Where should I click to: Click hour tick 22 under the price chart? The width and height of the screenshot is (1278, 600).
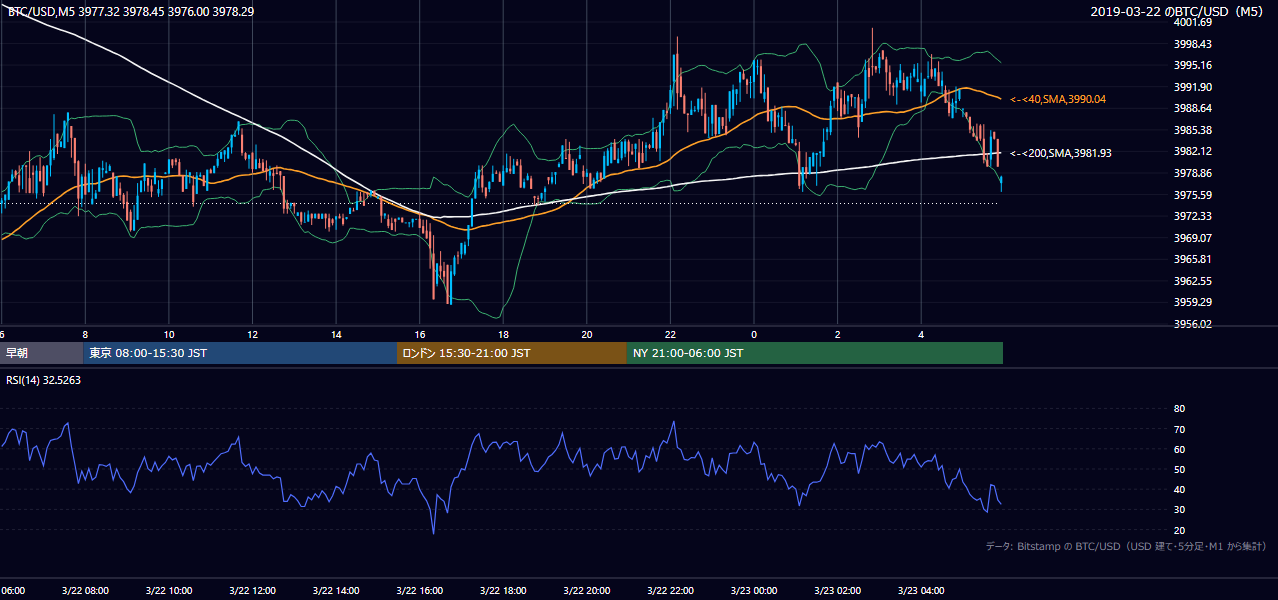click(x=671, y=335)
